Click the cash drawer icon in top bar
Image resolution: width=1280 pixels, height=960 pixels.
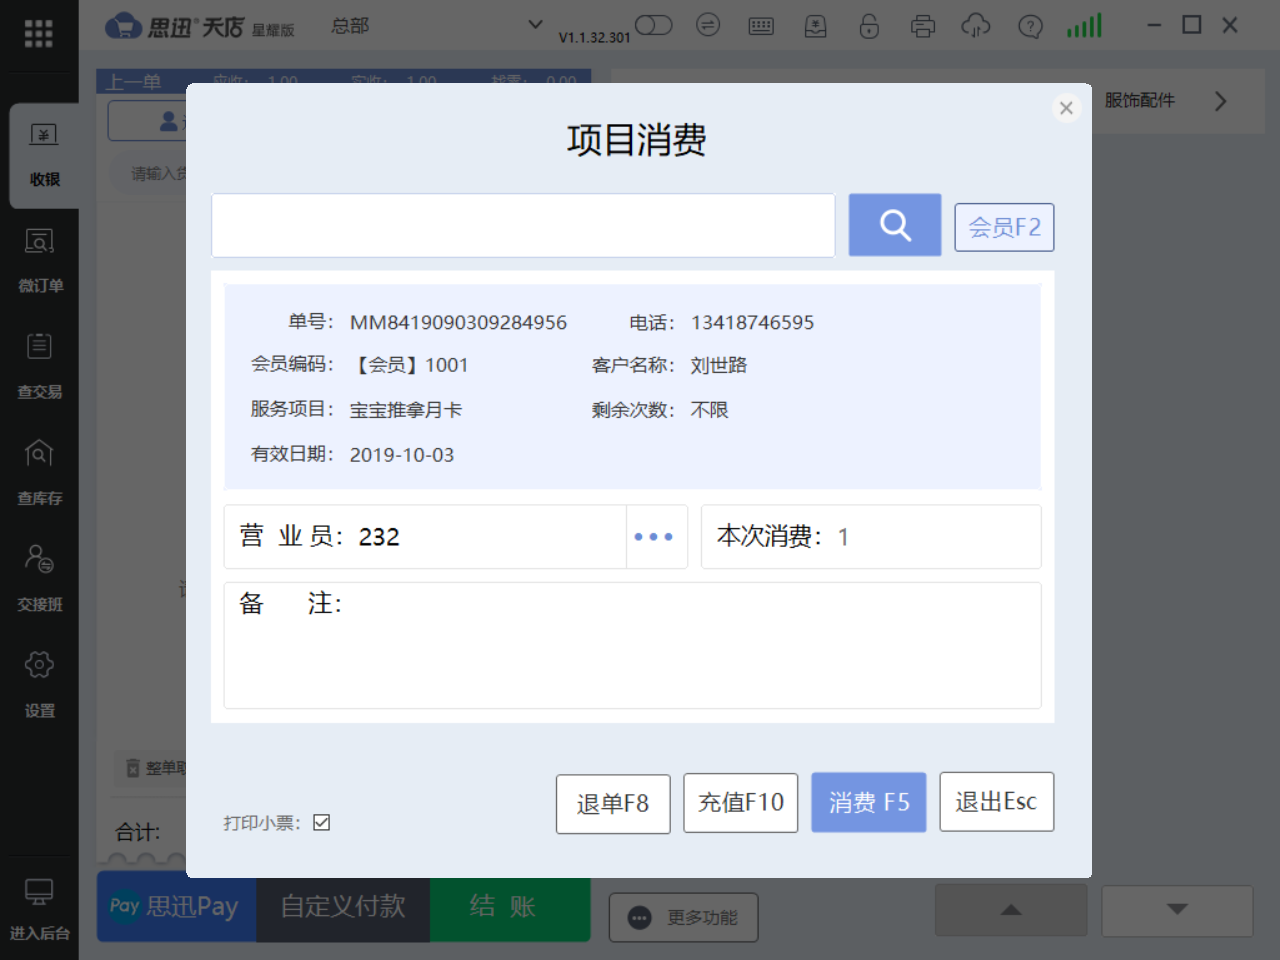[815, 25]
